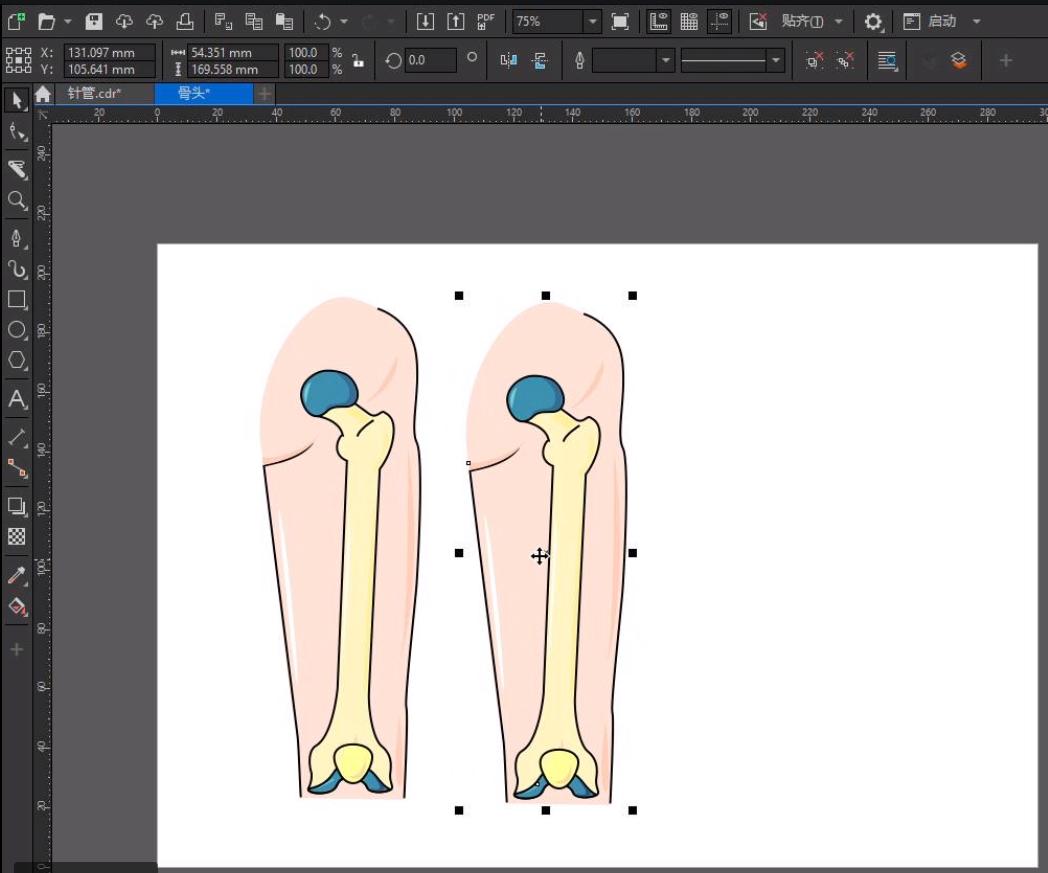Open options gear settings
Image resolution: width=1048 pixels, height=873 pixels.
click(873, 22)
